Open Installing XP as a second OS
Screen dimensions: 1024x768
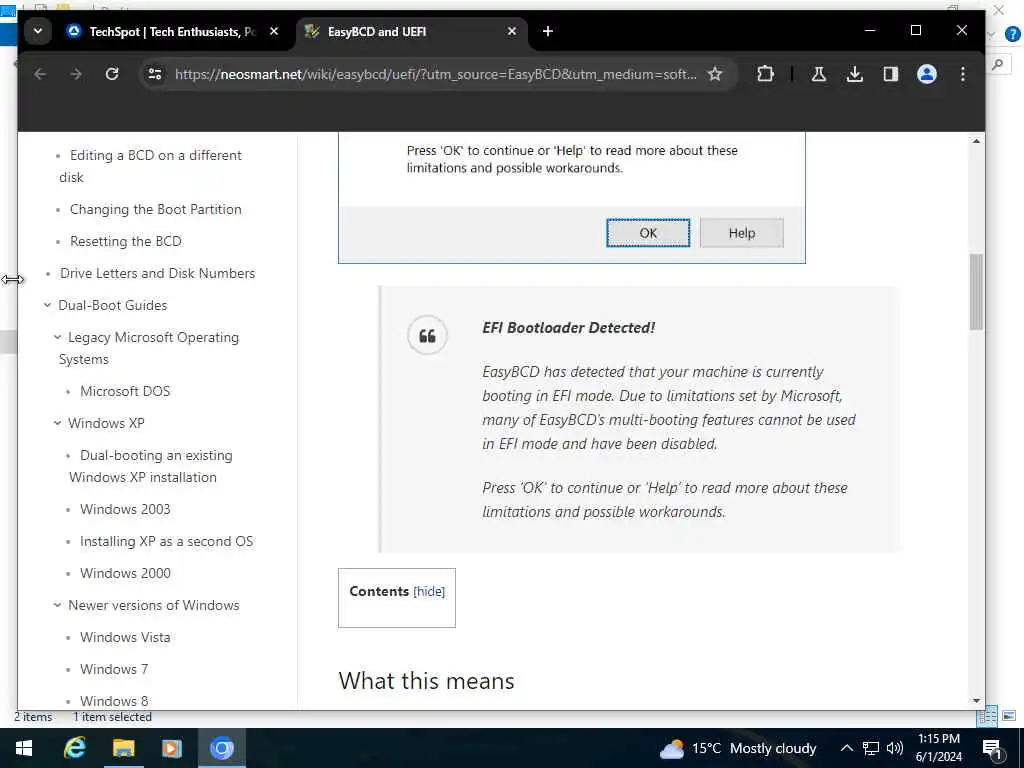click(166, 541)
